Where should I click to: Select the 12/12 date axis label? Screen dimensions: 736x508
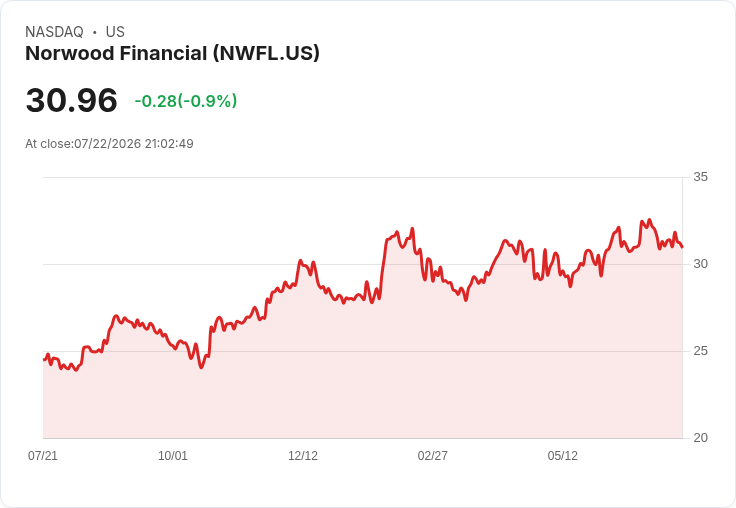click(x=303, y=456)
